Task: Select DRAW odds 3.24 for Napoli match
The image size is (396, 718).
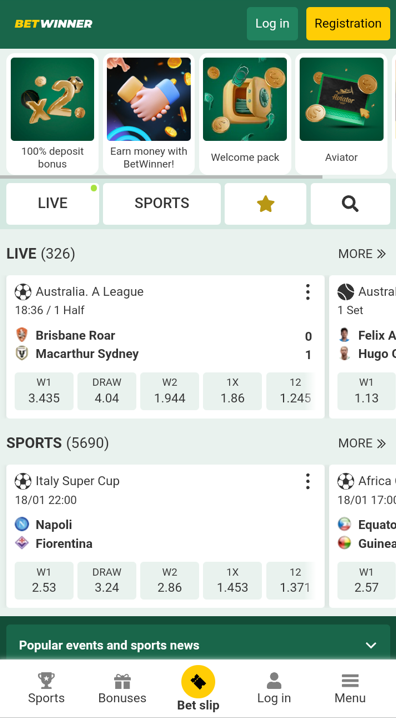Action: (x=107, y=581)
